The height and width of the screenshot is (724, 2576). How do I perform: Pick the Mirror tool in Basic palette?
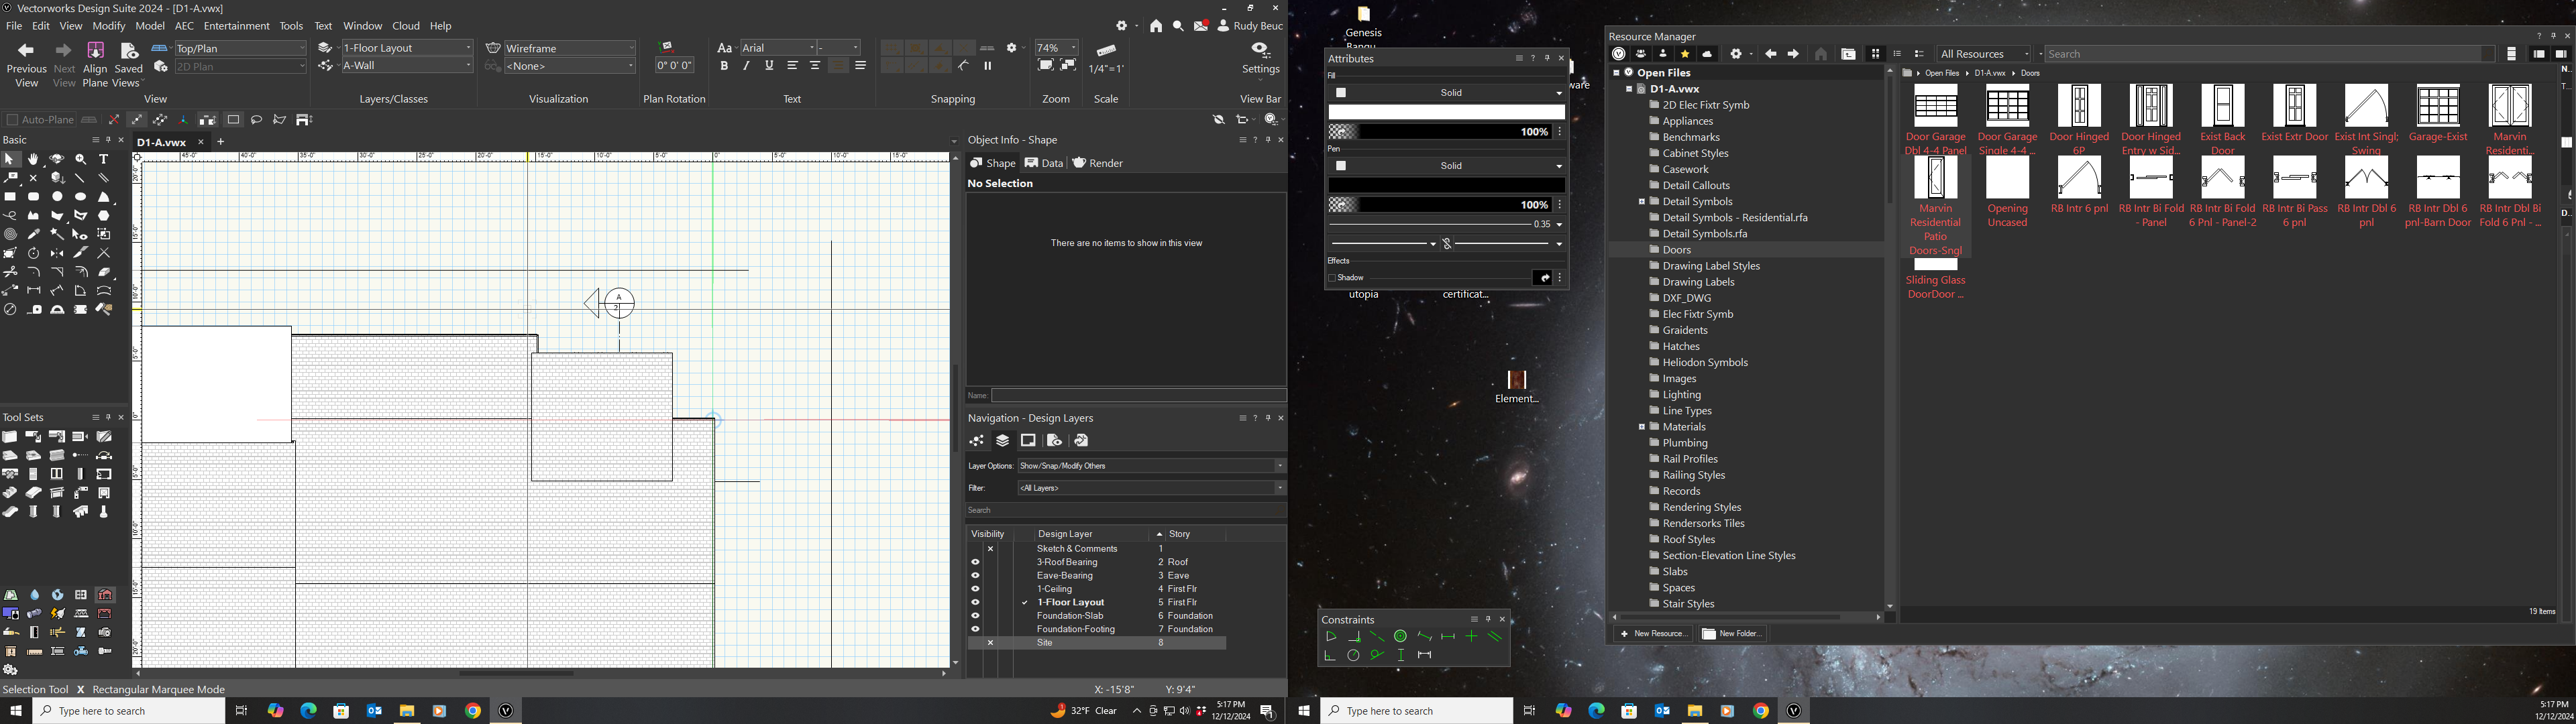(57, 253)
